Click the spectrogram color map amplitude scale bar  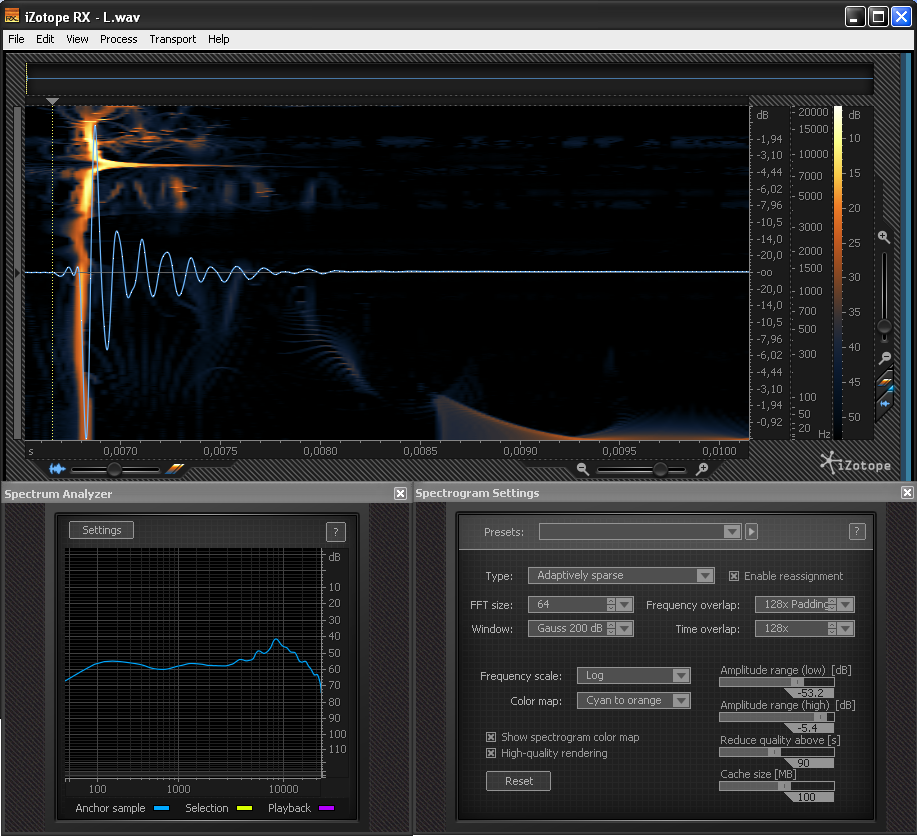point(838,273)
